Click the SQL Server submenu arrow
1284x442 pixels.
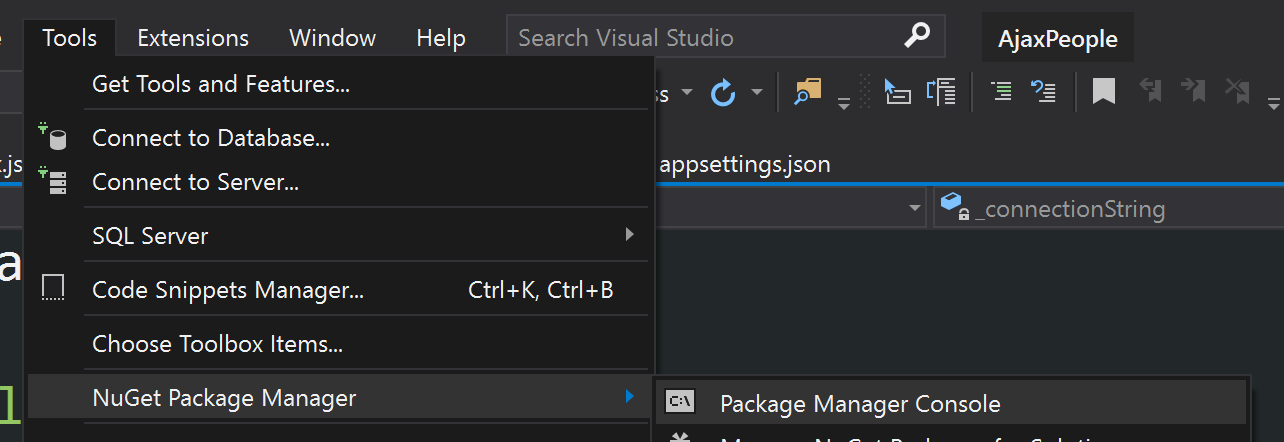click(629, 235)
